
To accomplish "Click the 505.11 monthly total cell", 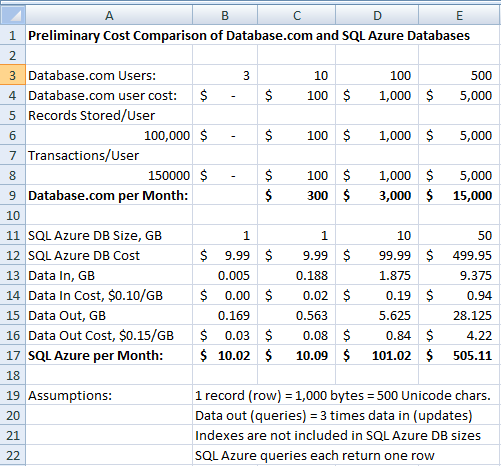I will pos(459,355).
